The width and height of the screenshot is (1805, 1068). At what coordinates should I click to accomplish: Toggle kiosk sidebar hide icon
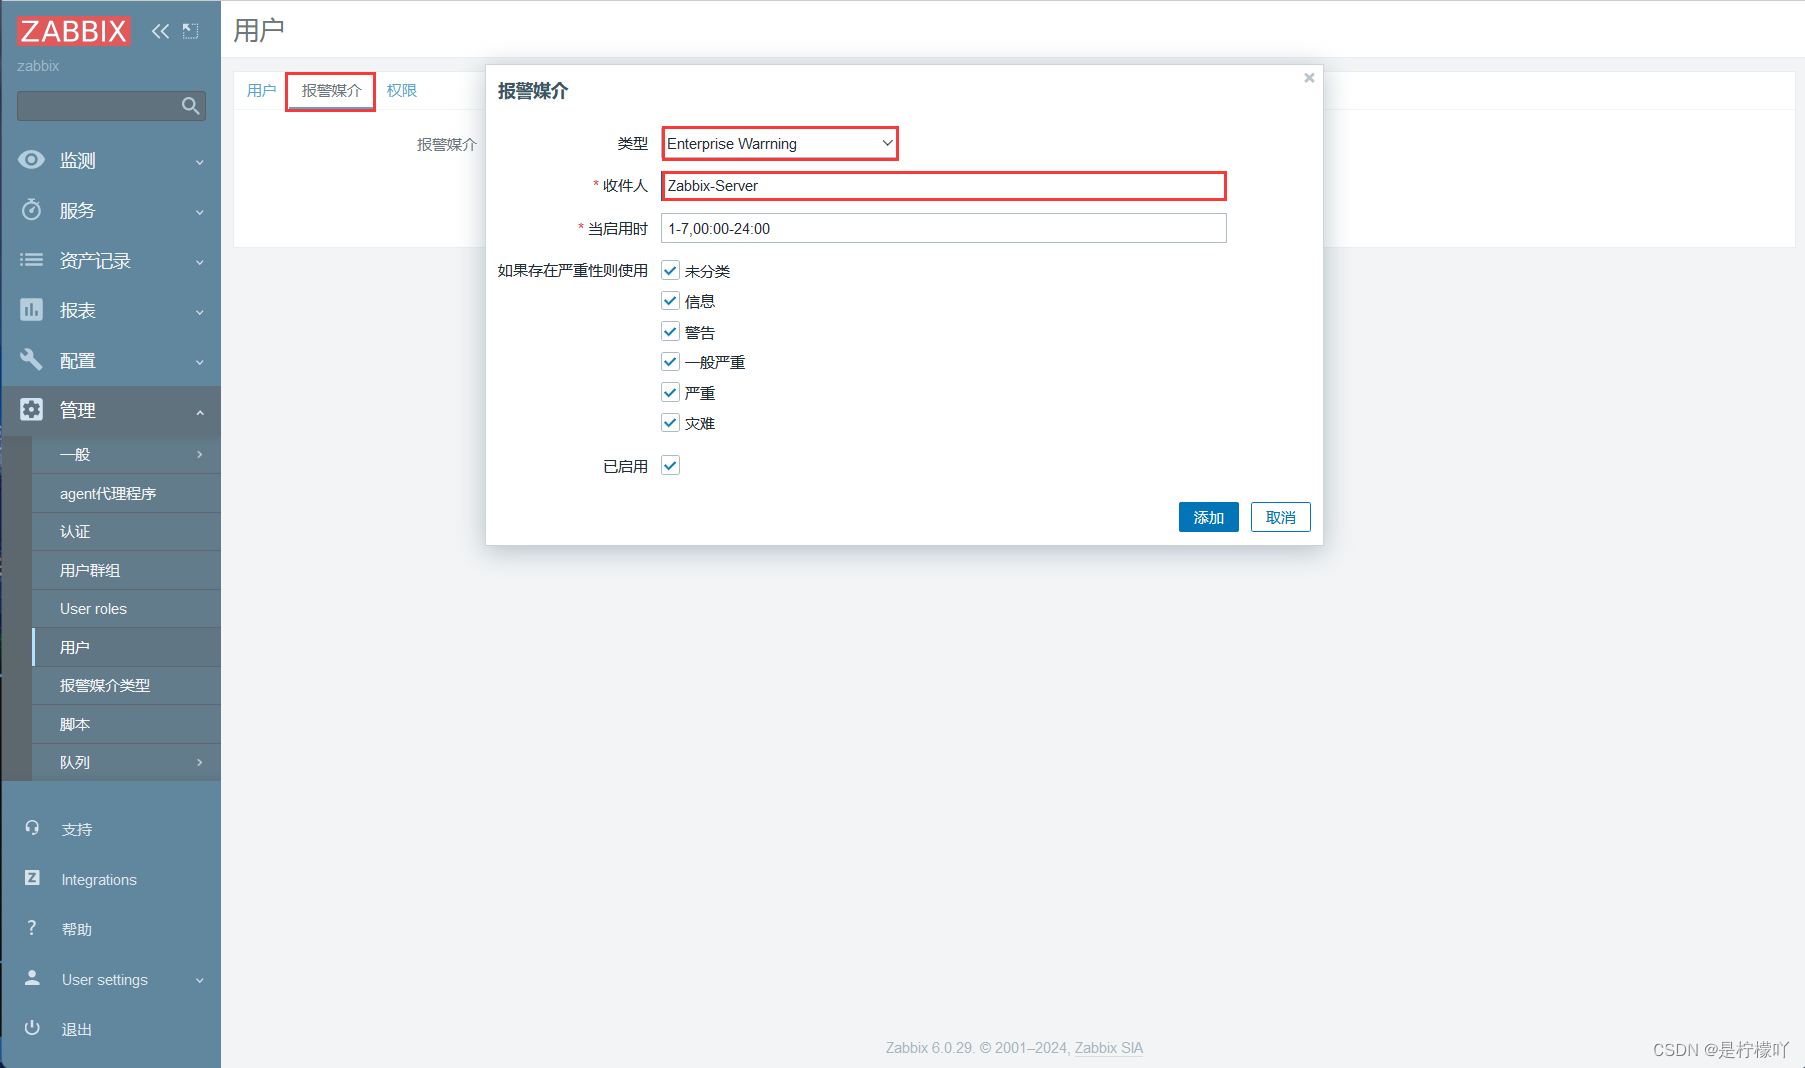[190, 31]
